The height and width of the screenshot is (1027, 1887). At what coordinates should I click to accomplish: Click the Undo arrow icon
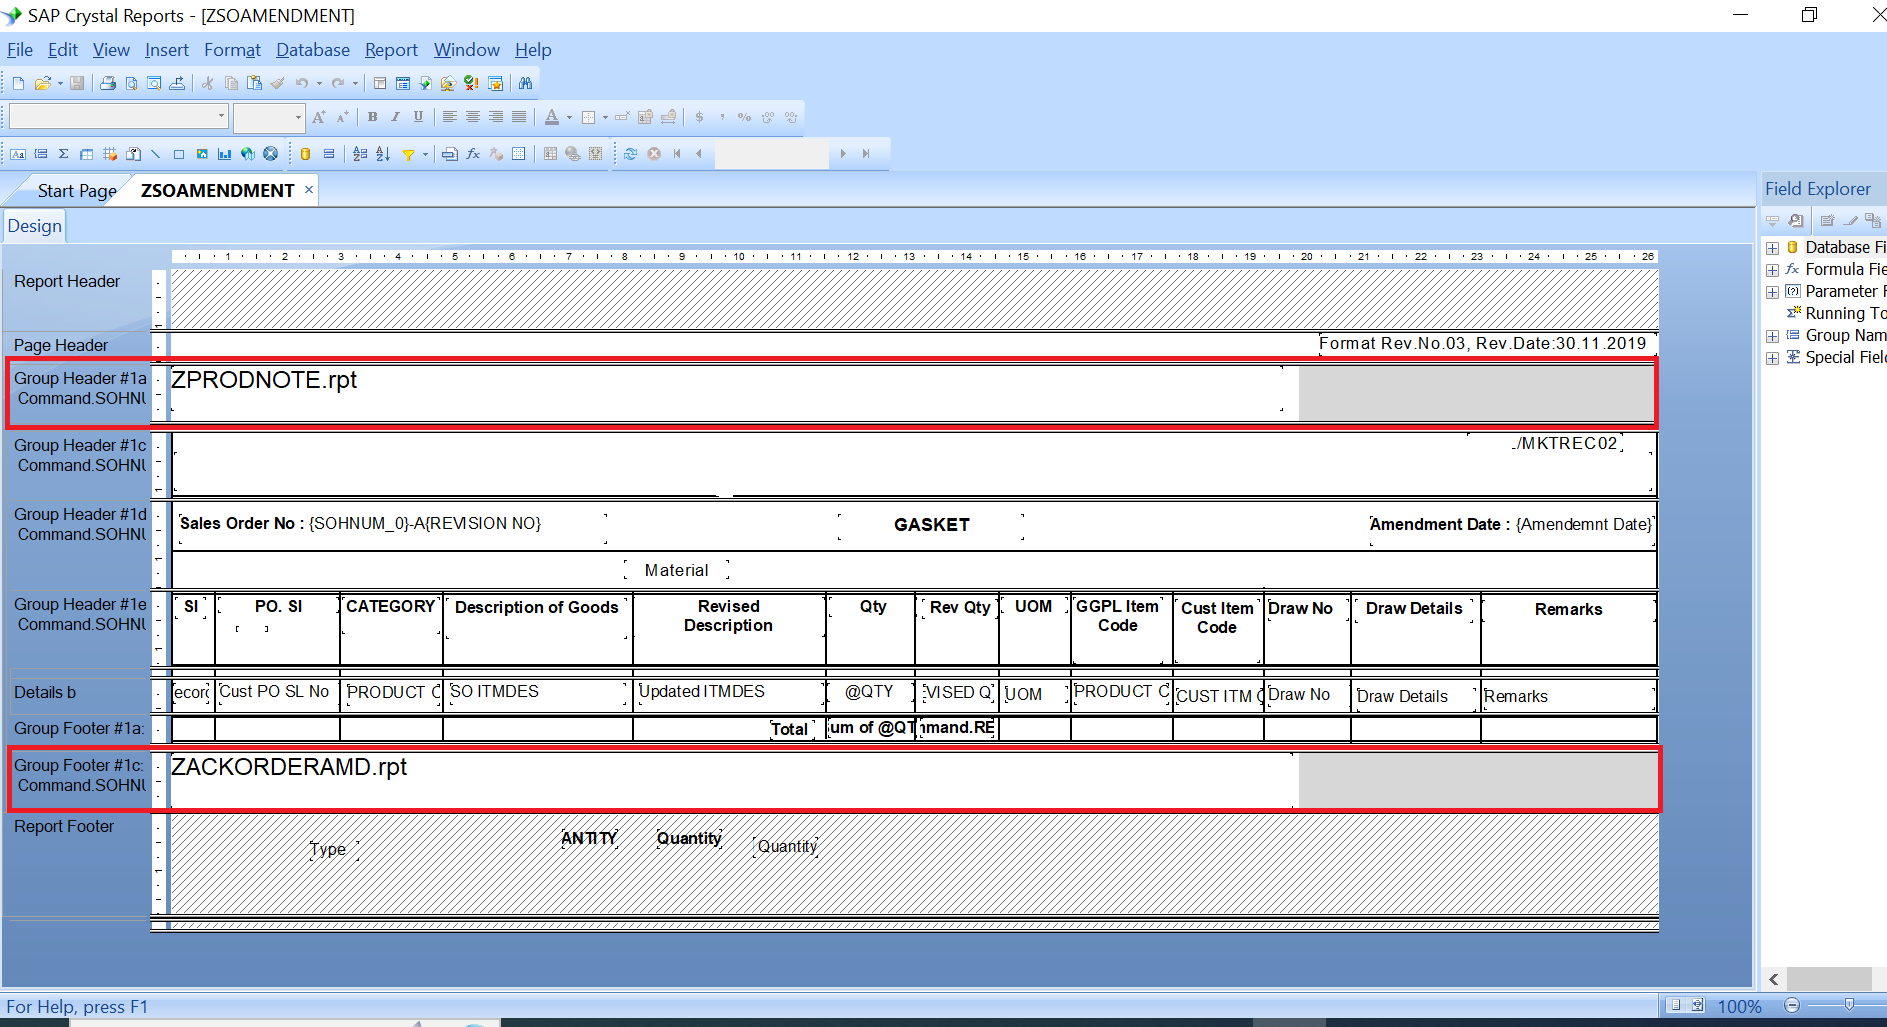coord(301,83)
